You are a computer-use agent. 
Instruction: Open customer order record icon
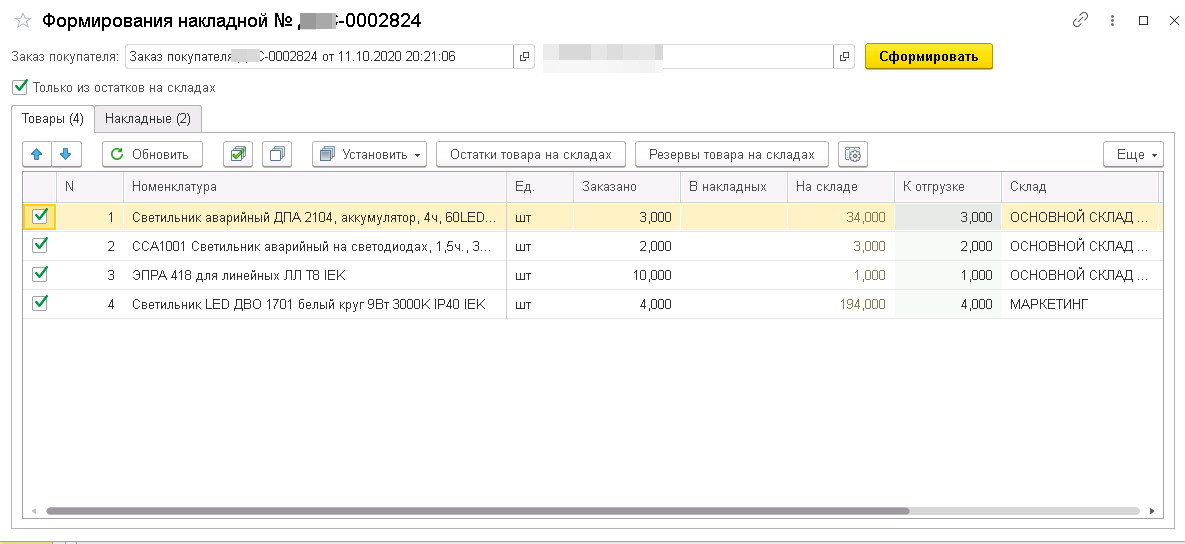[525, 57]
